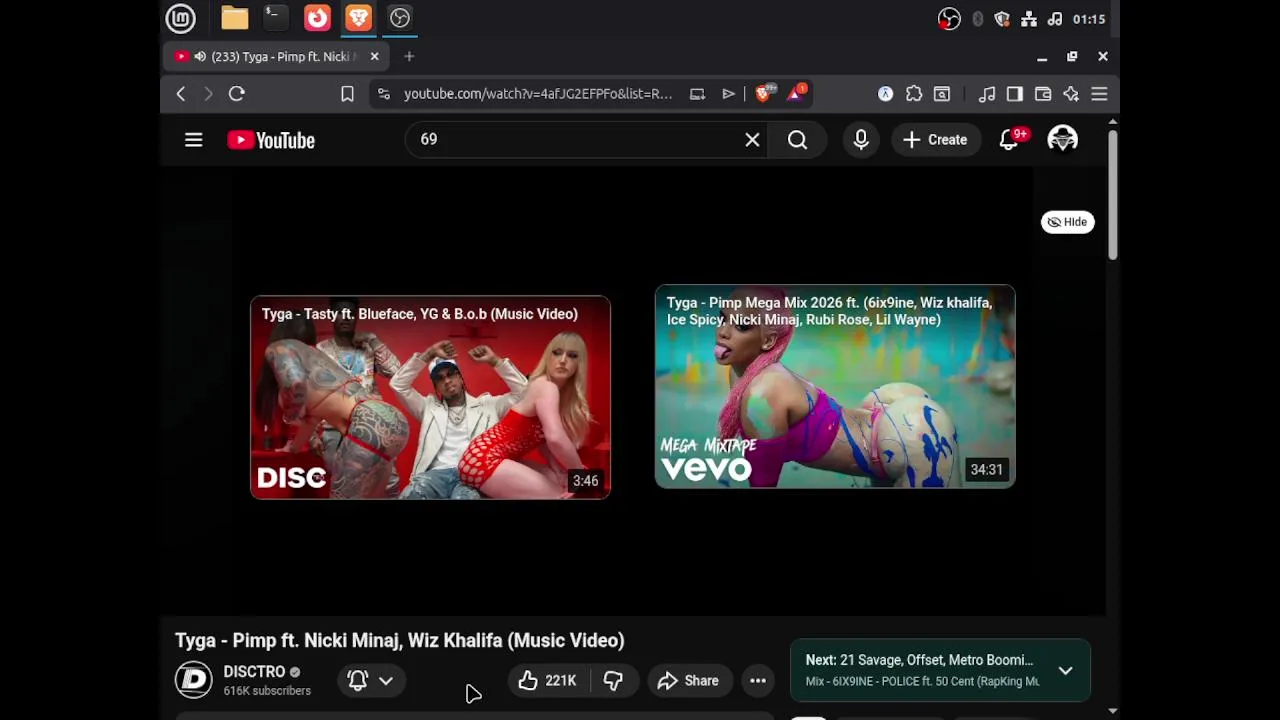Click the page vertical scrollbar thumb
The height and width of the screenshot is (720, 1280).
tap(1112, 194)
